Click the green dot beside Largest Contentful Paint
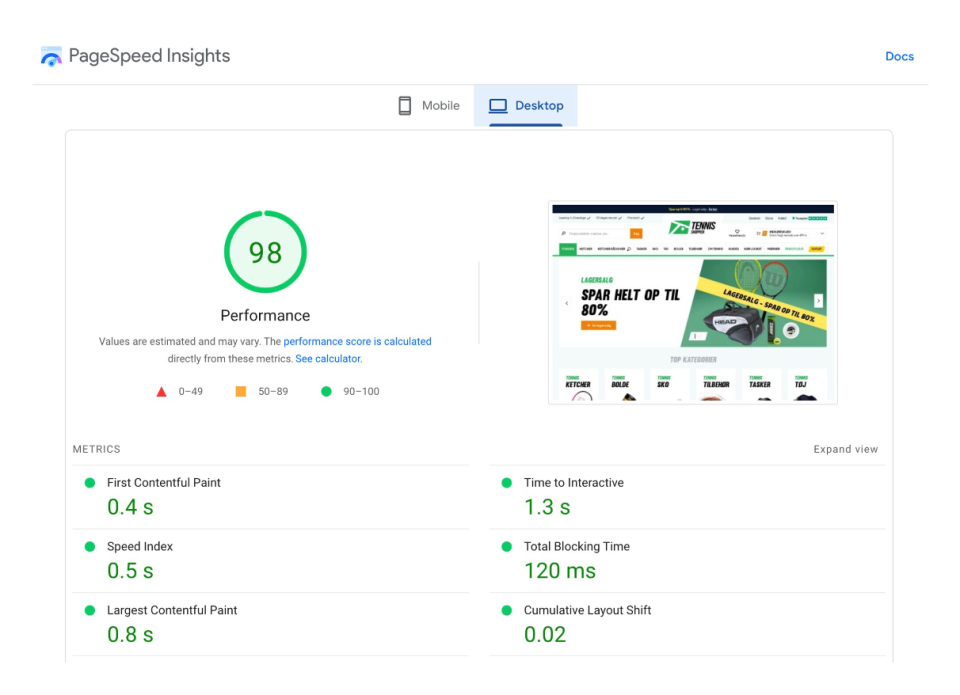This screenshot has width=960, height=695. pyautogui.click(x=92, y=610)
